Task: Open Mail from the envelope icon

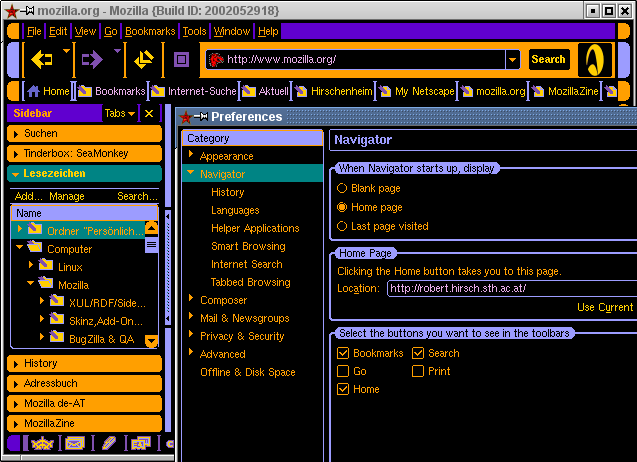Action: point(75,443)
